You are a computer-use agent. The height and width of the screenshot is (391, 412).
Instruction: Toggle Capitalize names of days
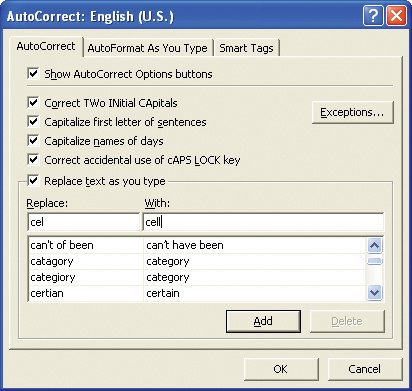coord(33,141)
